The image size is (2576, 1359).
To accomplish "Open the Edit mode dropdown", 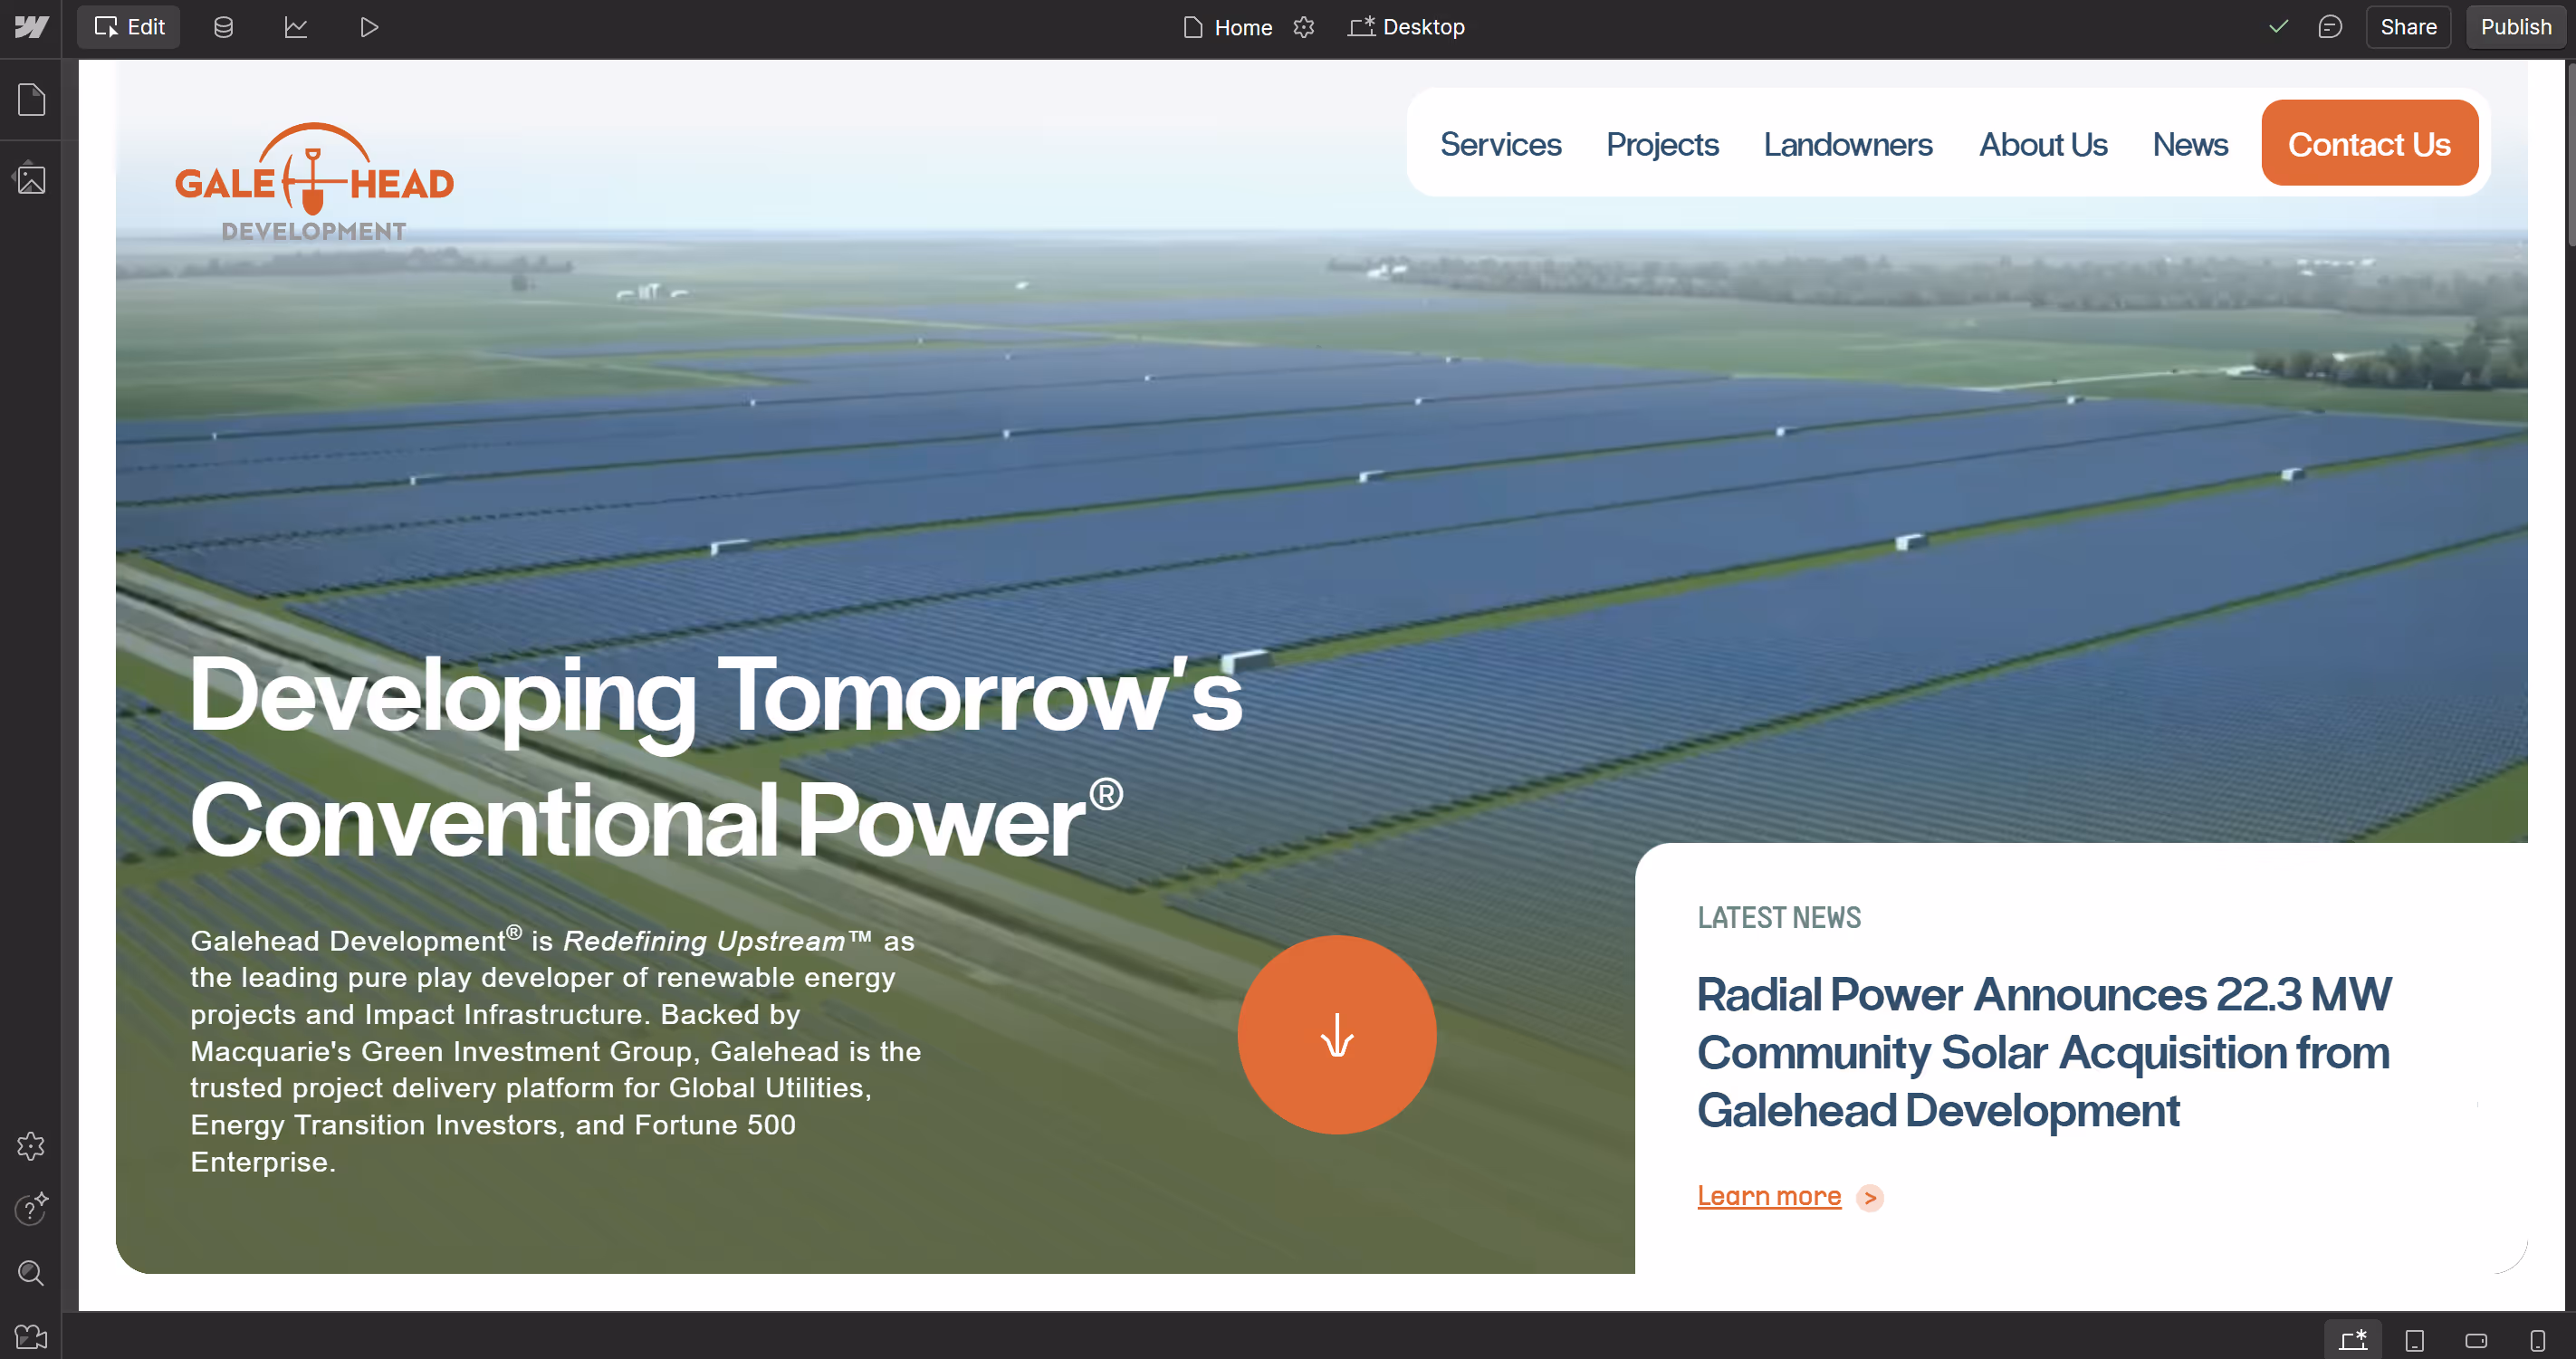I will point(129,27).
